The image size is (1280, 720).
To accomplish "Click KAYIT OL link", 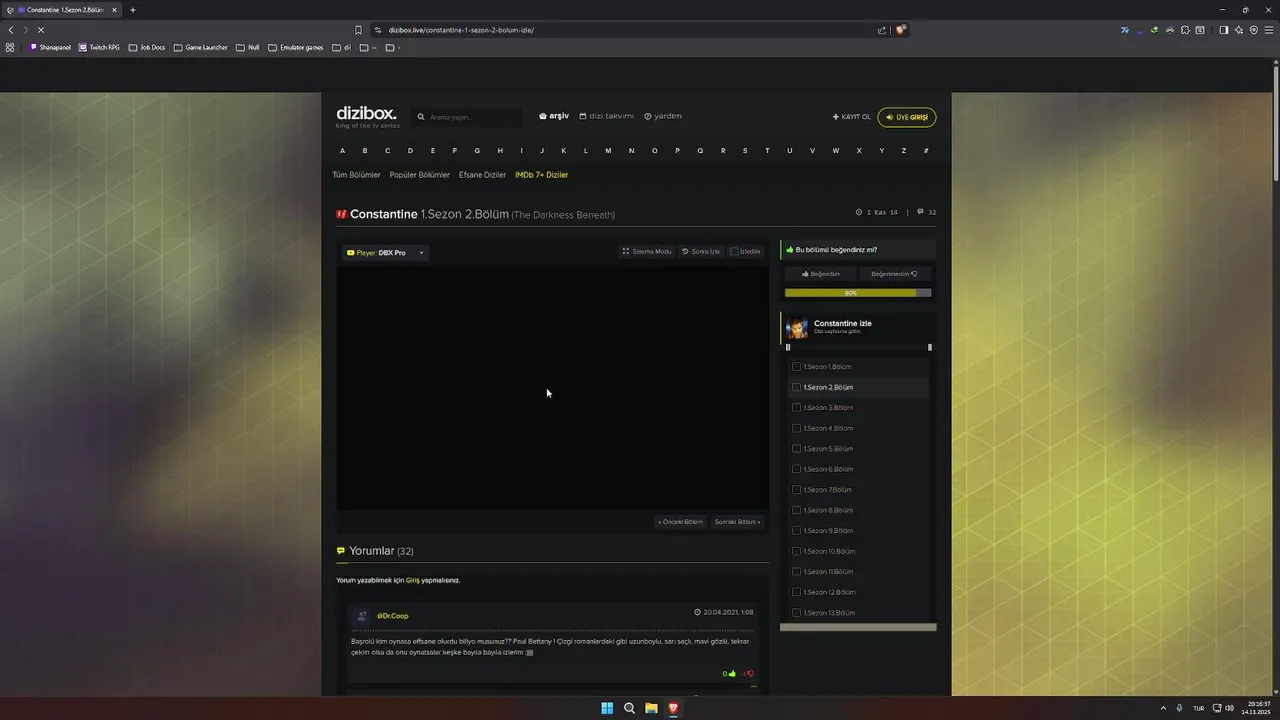I will [x=852, y=117].
